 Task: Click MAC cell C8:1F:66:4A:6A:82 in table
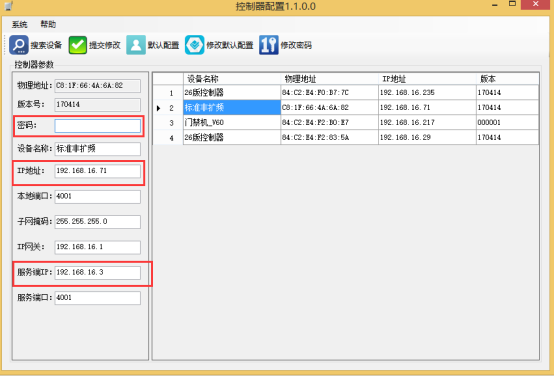point(330,107)
